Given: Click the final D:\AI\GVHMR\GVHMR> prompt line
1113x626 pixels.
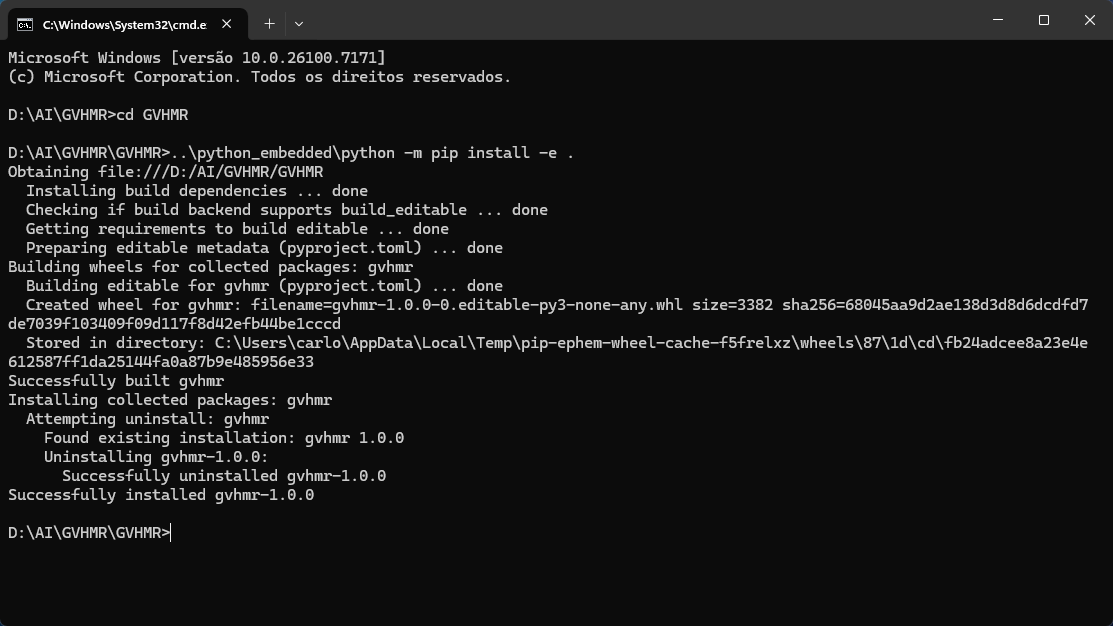Looking at the screenshot, I should pyautogui.click(x=89, y=533).
